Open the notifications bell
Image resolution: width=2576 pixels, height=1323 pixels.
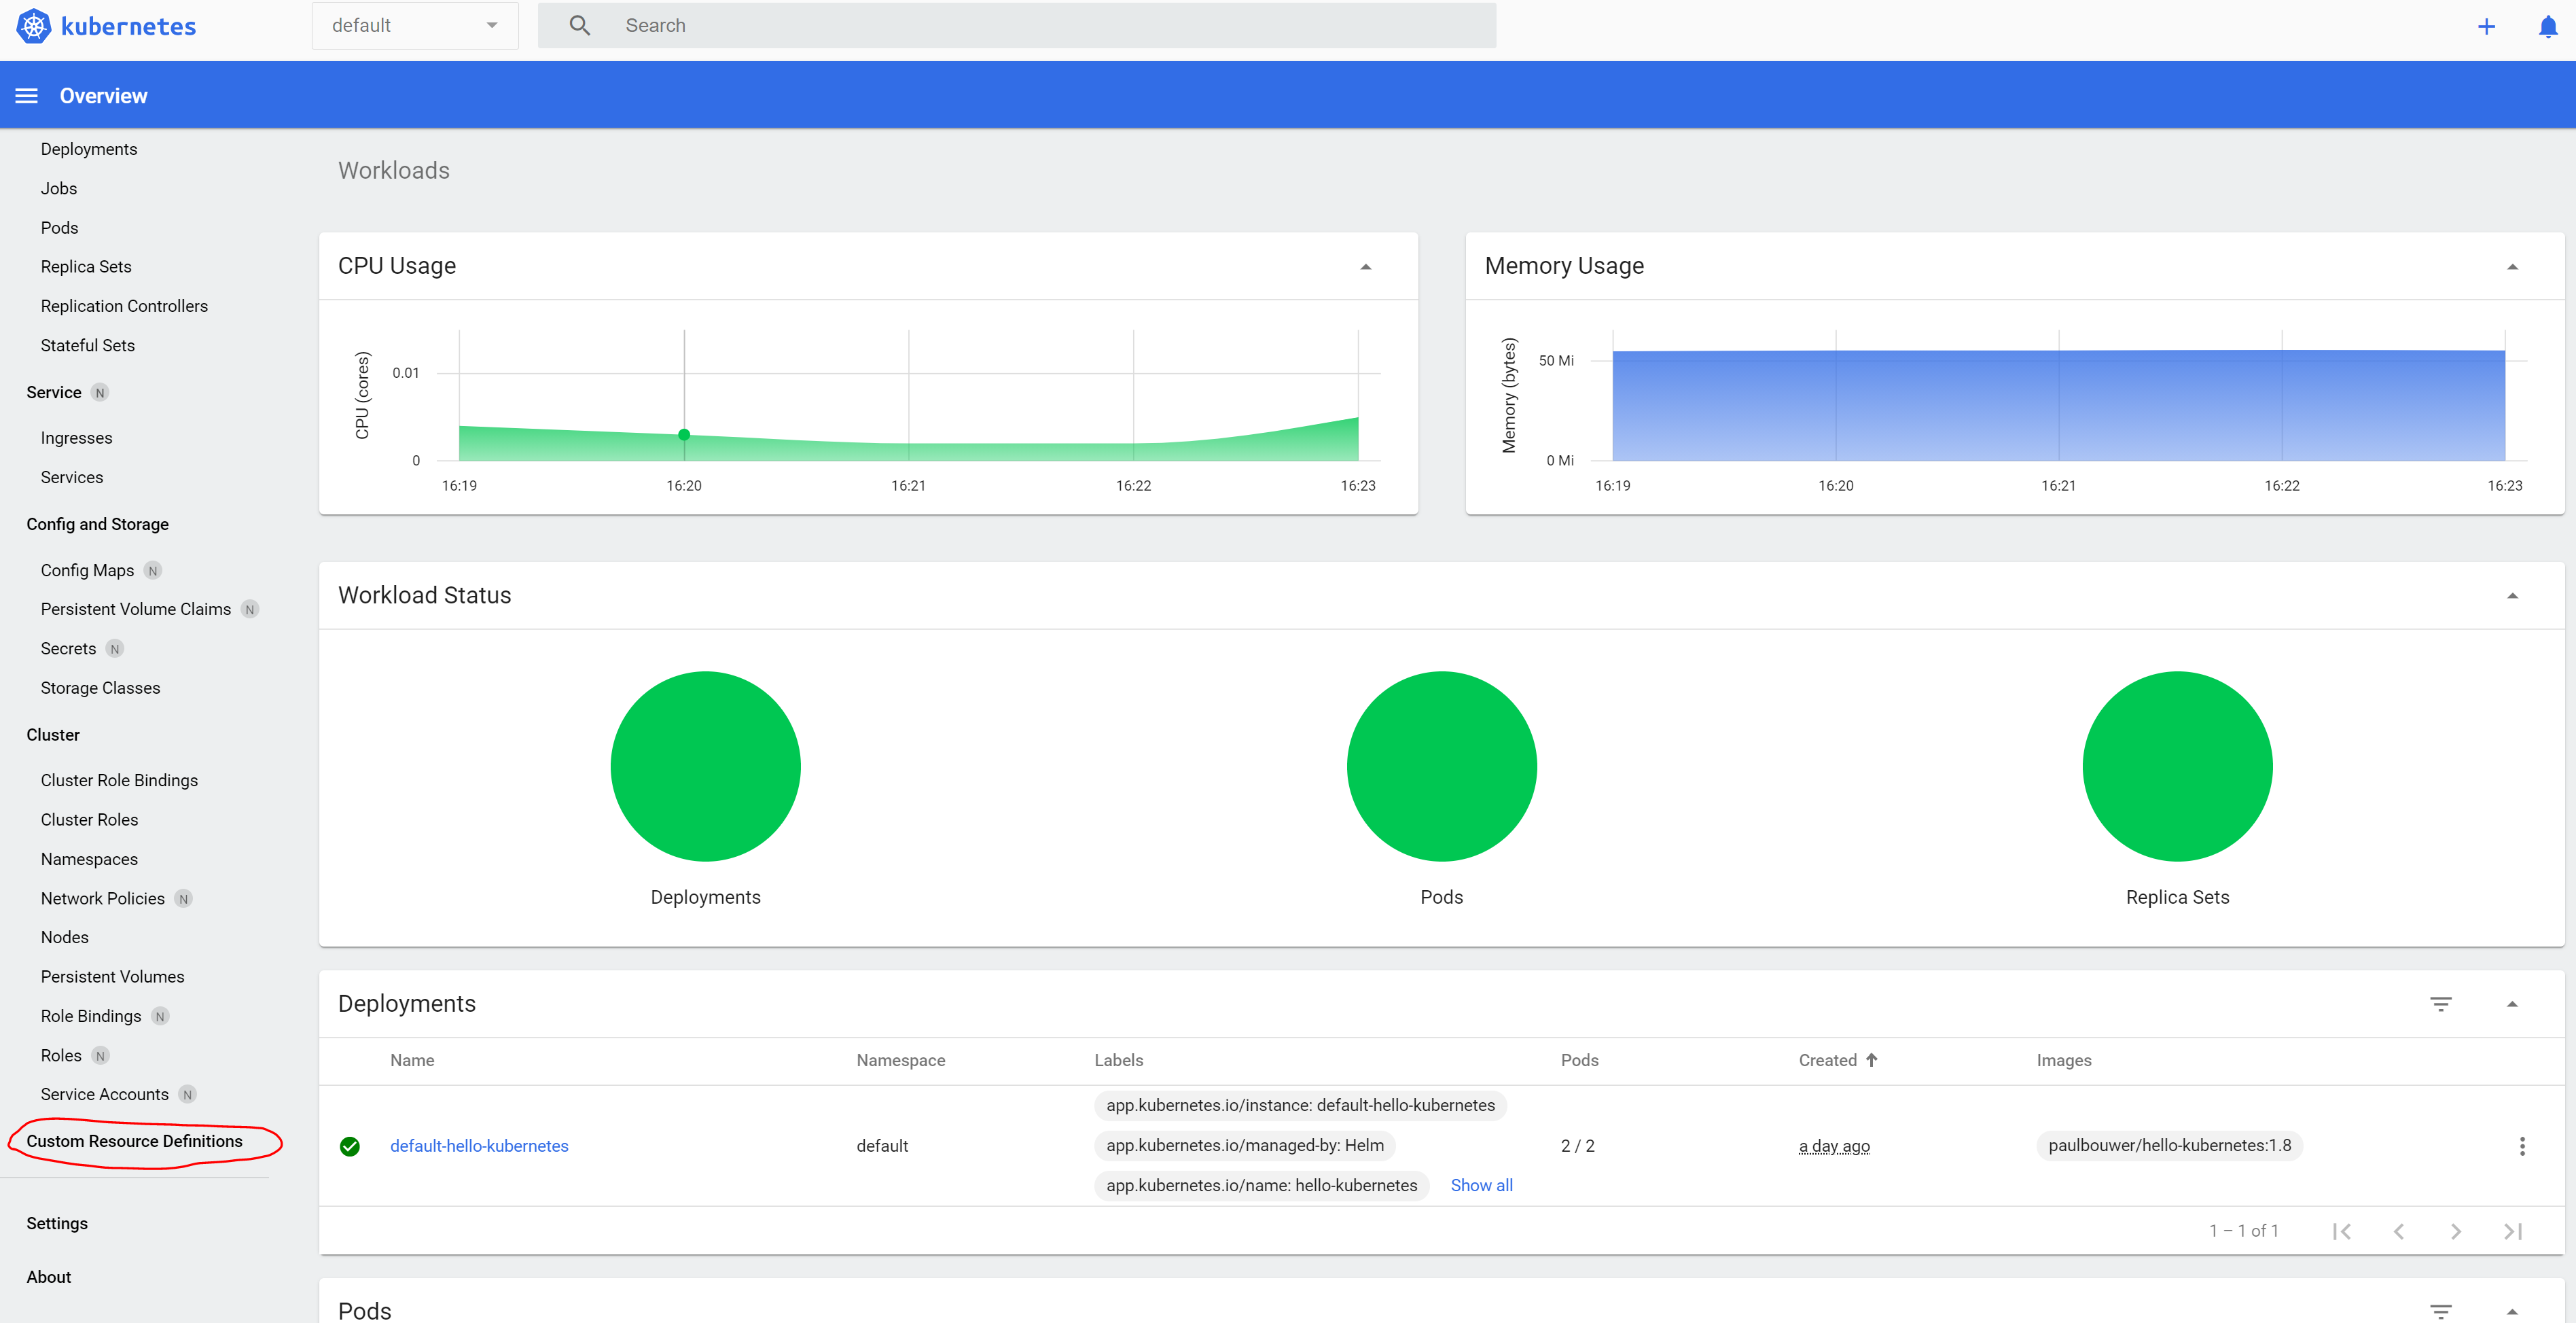pos(2548,26)
